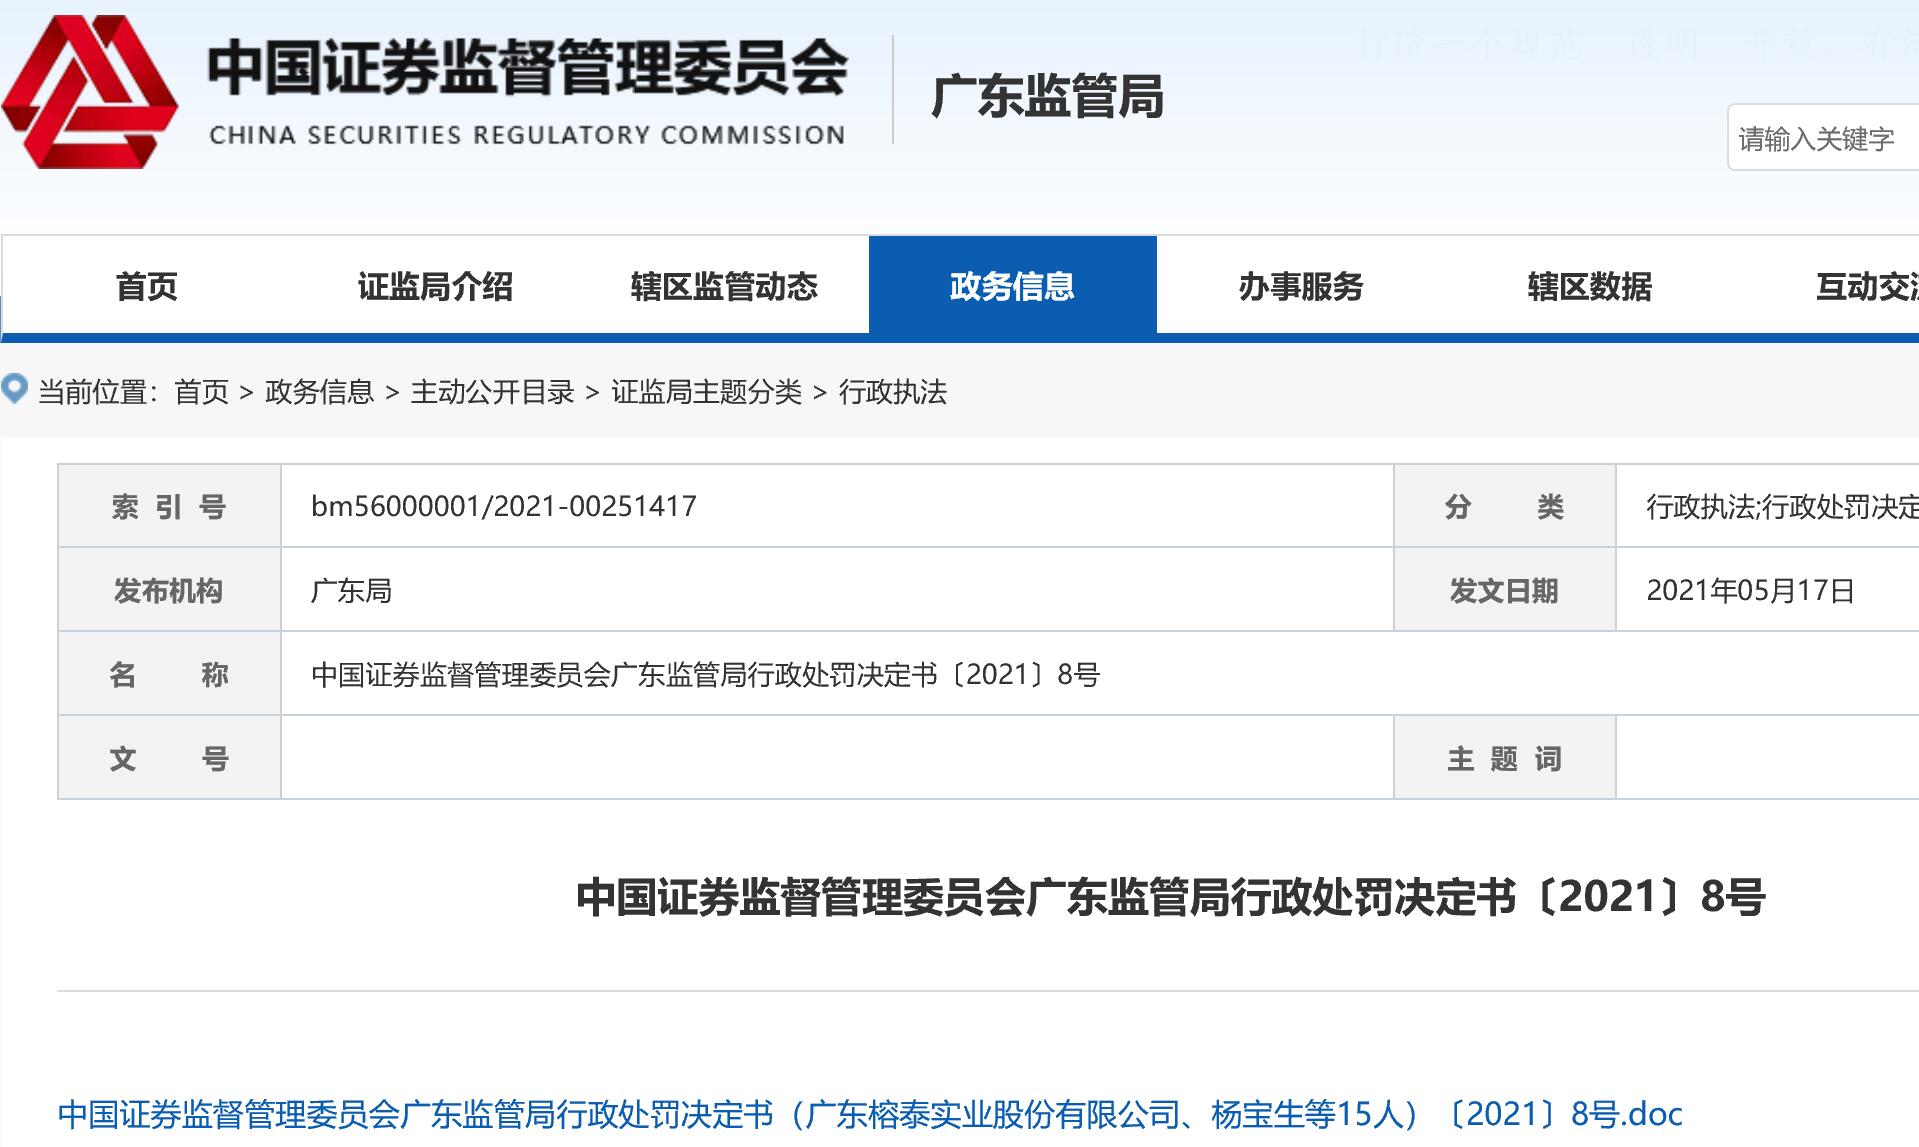The image size is (1919, 1147).
Task: Click the date 2021年05月17日
Action: tap(1750, 590)
